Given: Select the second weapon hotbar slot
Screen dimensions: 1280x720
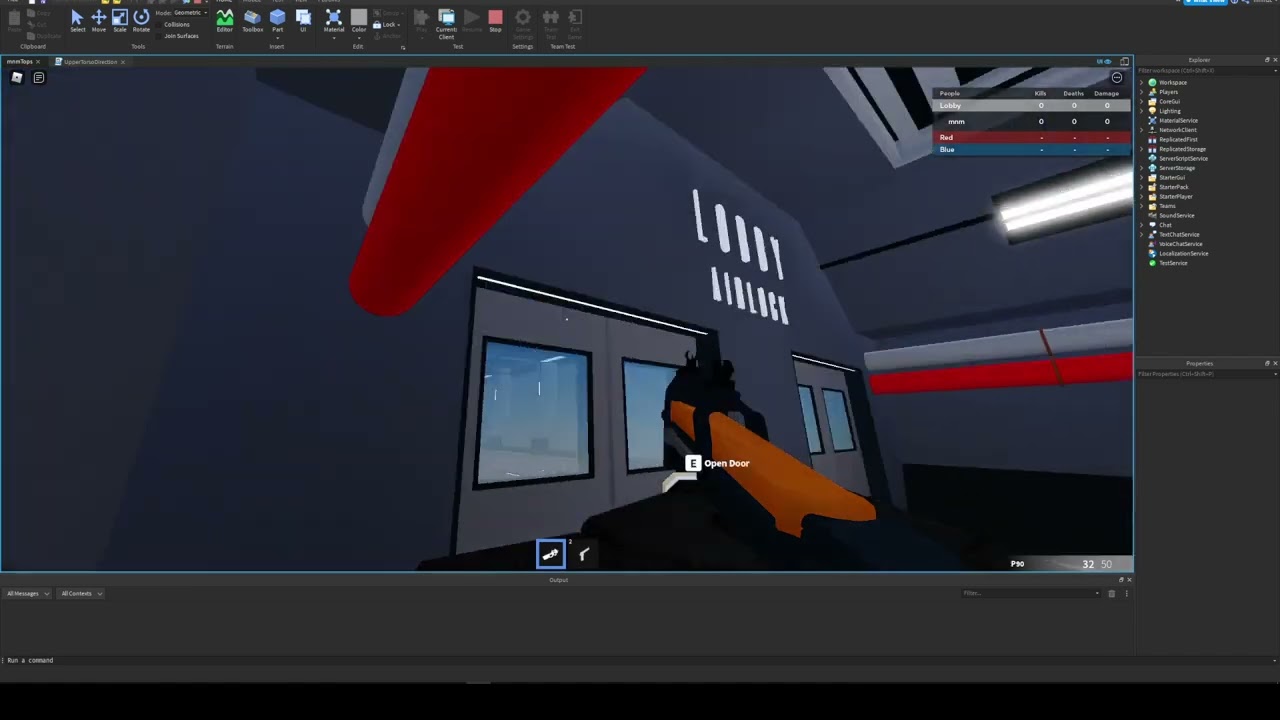Looking at the screenshot, I should [583, 553].
